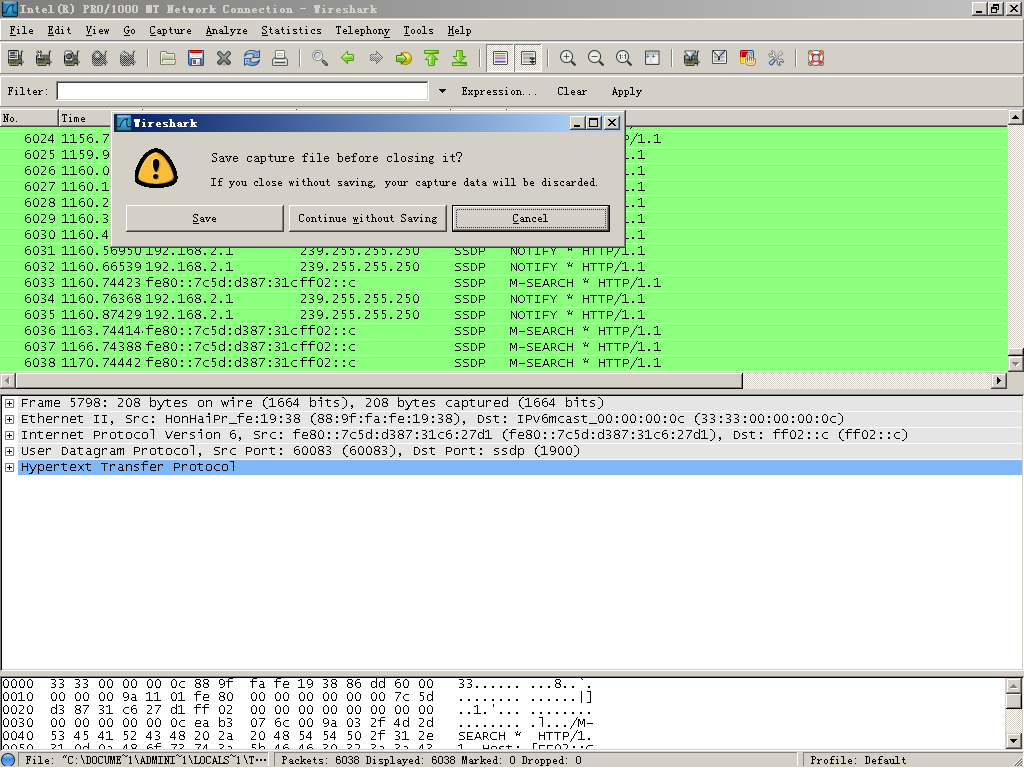1024x768 pixels.
Task: Open the Telephony menu
Action: click(362, 31)
